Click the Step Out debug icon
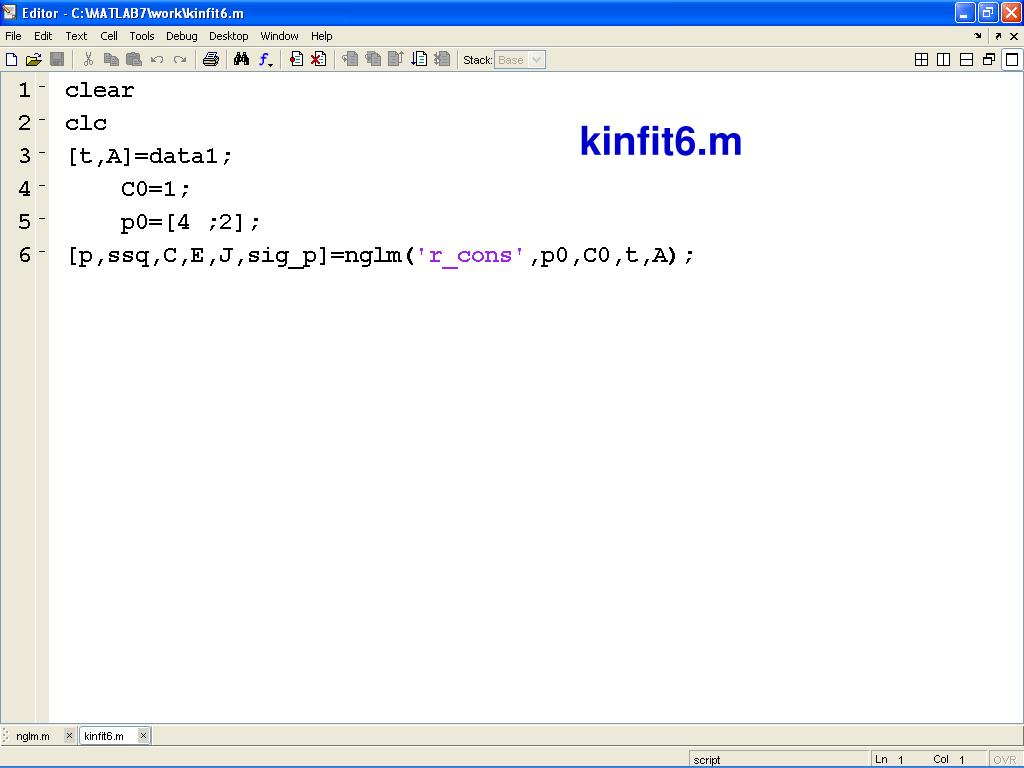The image size is (1024, 768). [396, 60]
